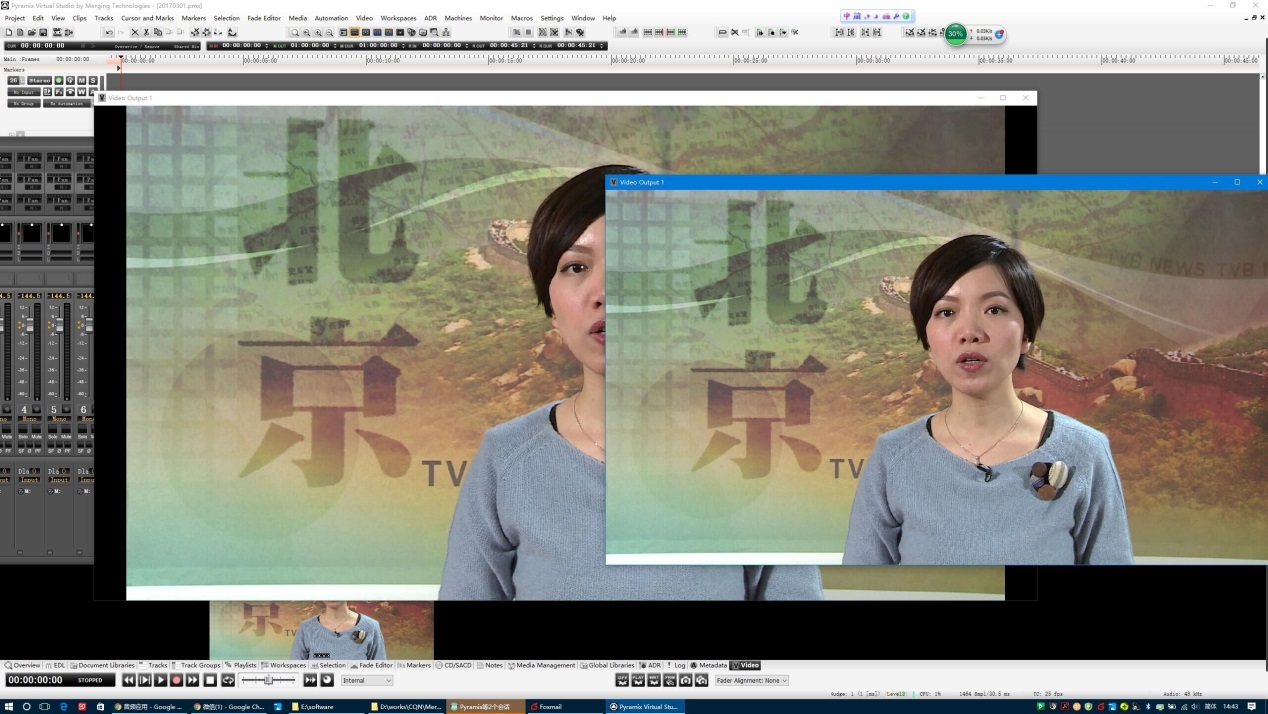Click the channel 5 mixer fader
Screen dimensions: 1268x714
59,325
